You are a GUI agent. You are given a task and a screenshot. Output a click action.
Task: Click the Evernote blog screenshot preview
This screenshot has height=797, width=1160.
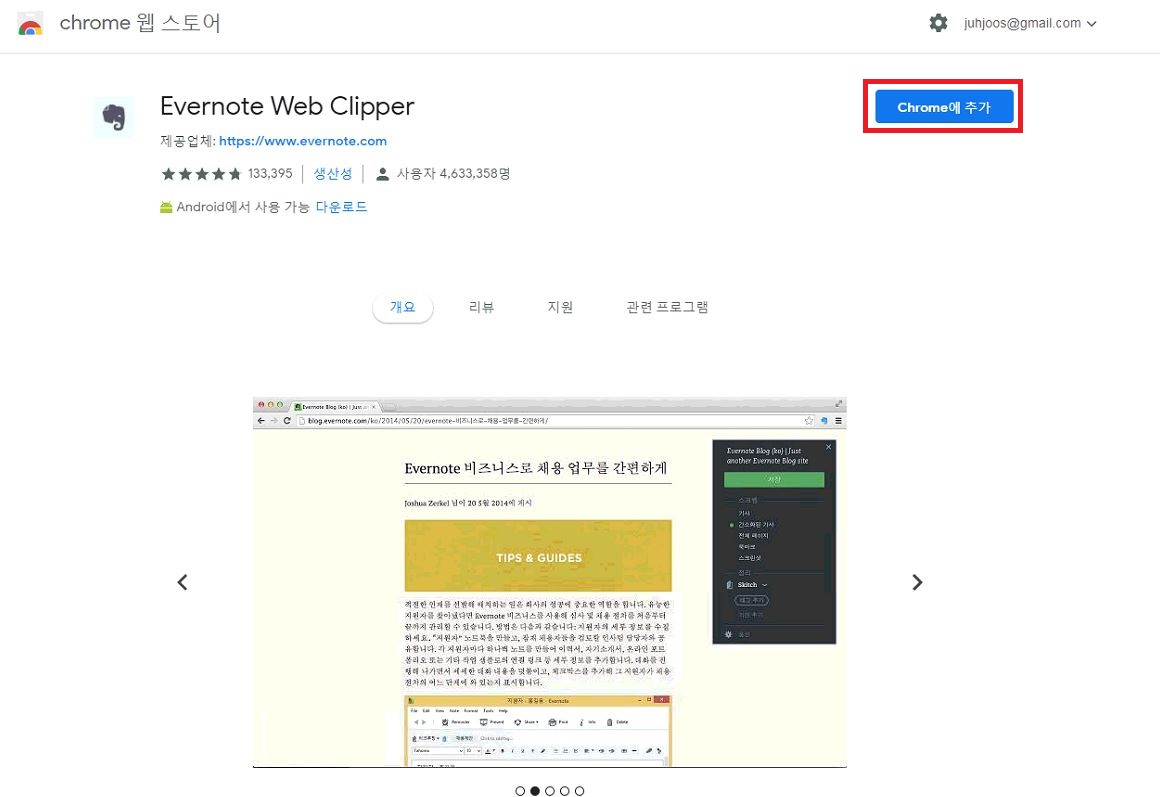point(550,582)
